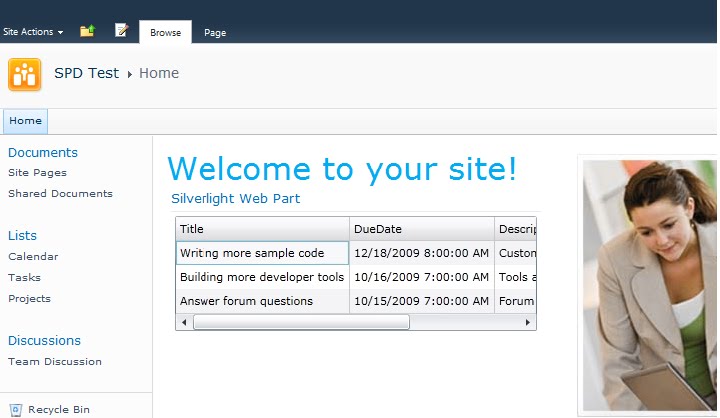The height and width of the screenshot is (418, 720).
Task: Open the Calendar list
Action: [x=33, y=256]
